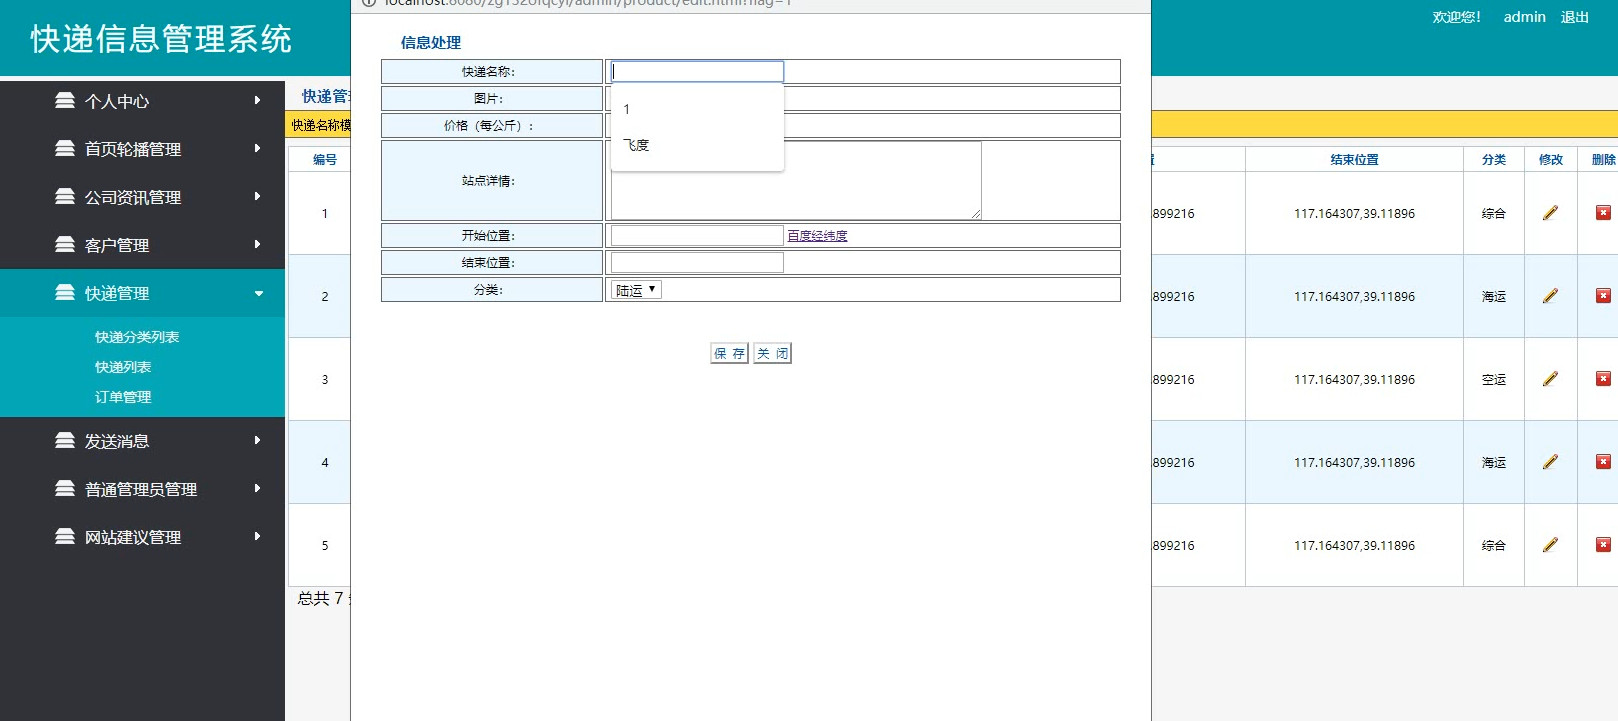Screen dimensions: 1618x721
Task: Expand the 网站建议管理 menu arrow
Action: (x=257, y=536)
